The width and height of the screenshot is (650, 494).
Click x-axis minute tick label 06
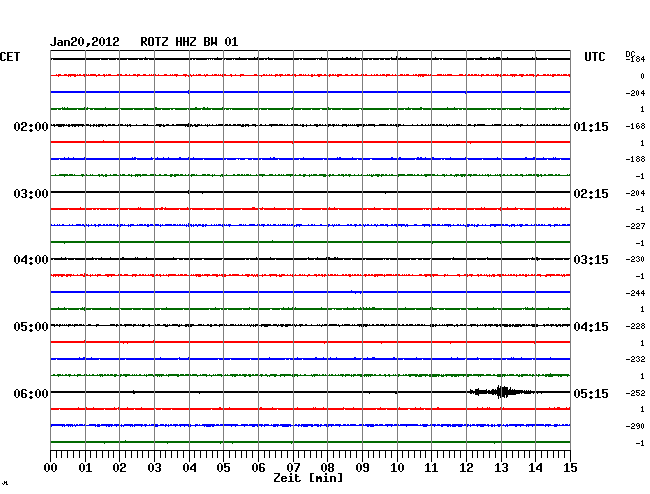[258, 468]
